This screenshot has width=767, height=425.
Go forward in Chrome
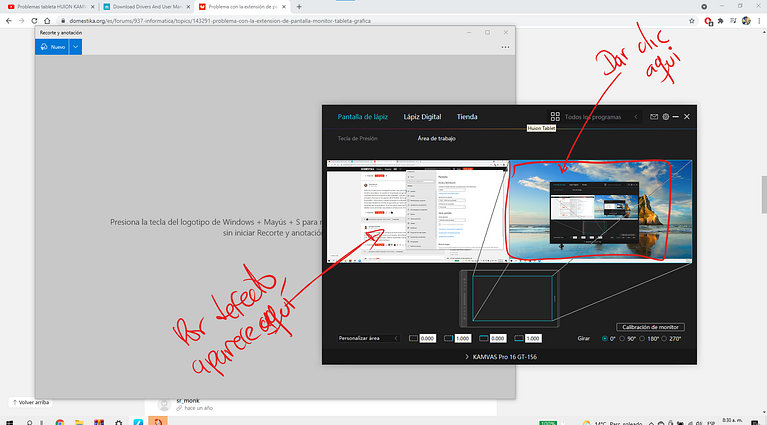(x=22, y=21)
